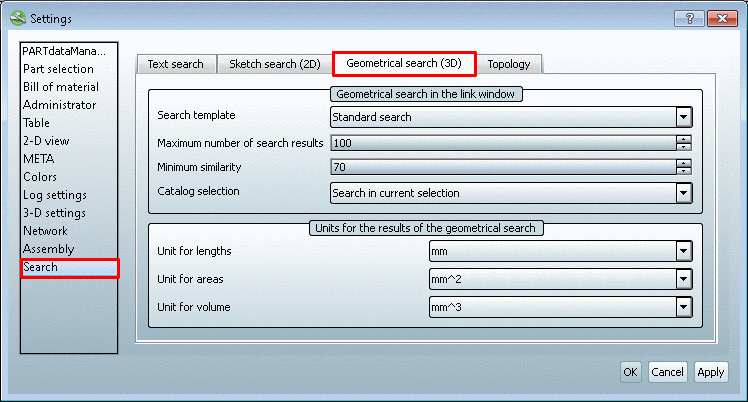Switch to the Text search tab
The height and width of the screenshot is (402, 748).
tap(176, 64)
